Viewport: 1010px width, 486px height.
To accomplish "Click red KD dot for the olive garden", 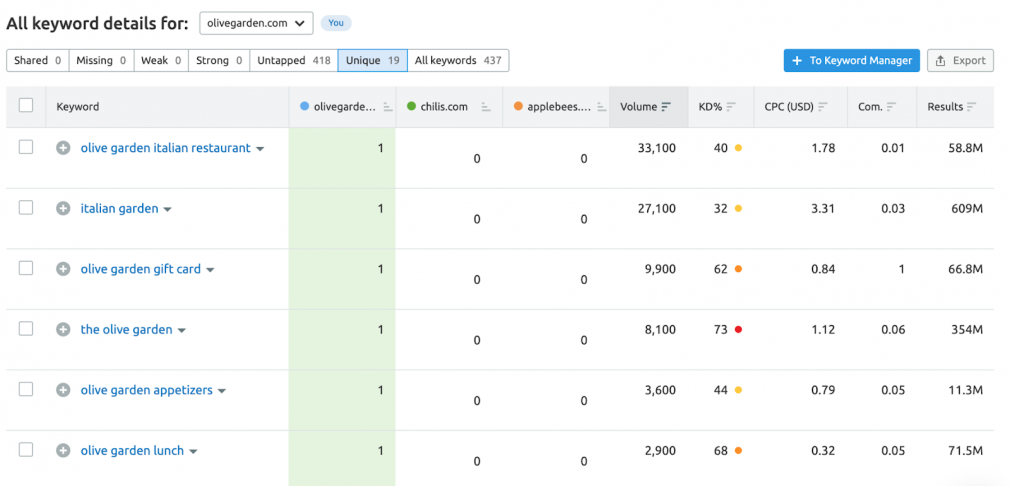I will 738,330.
